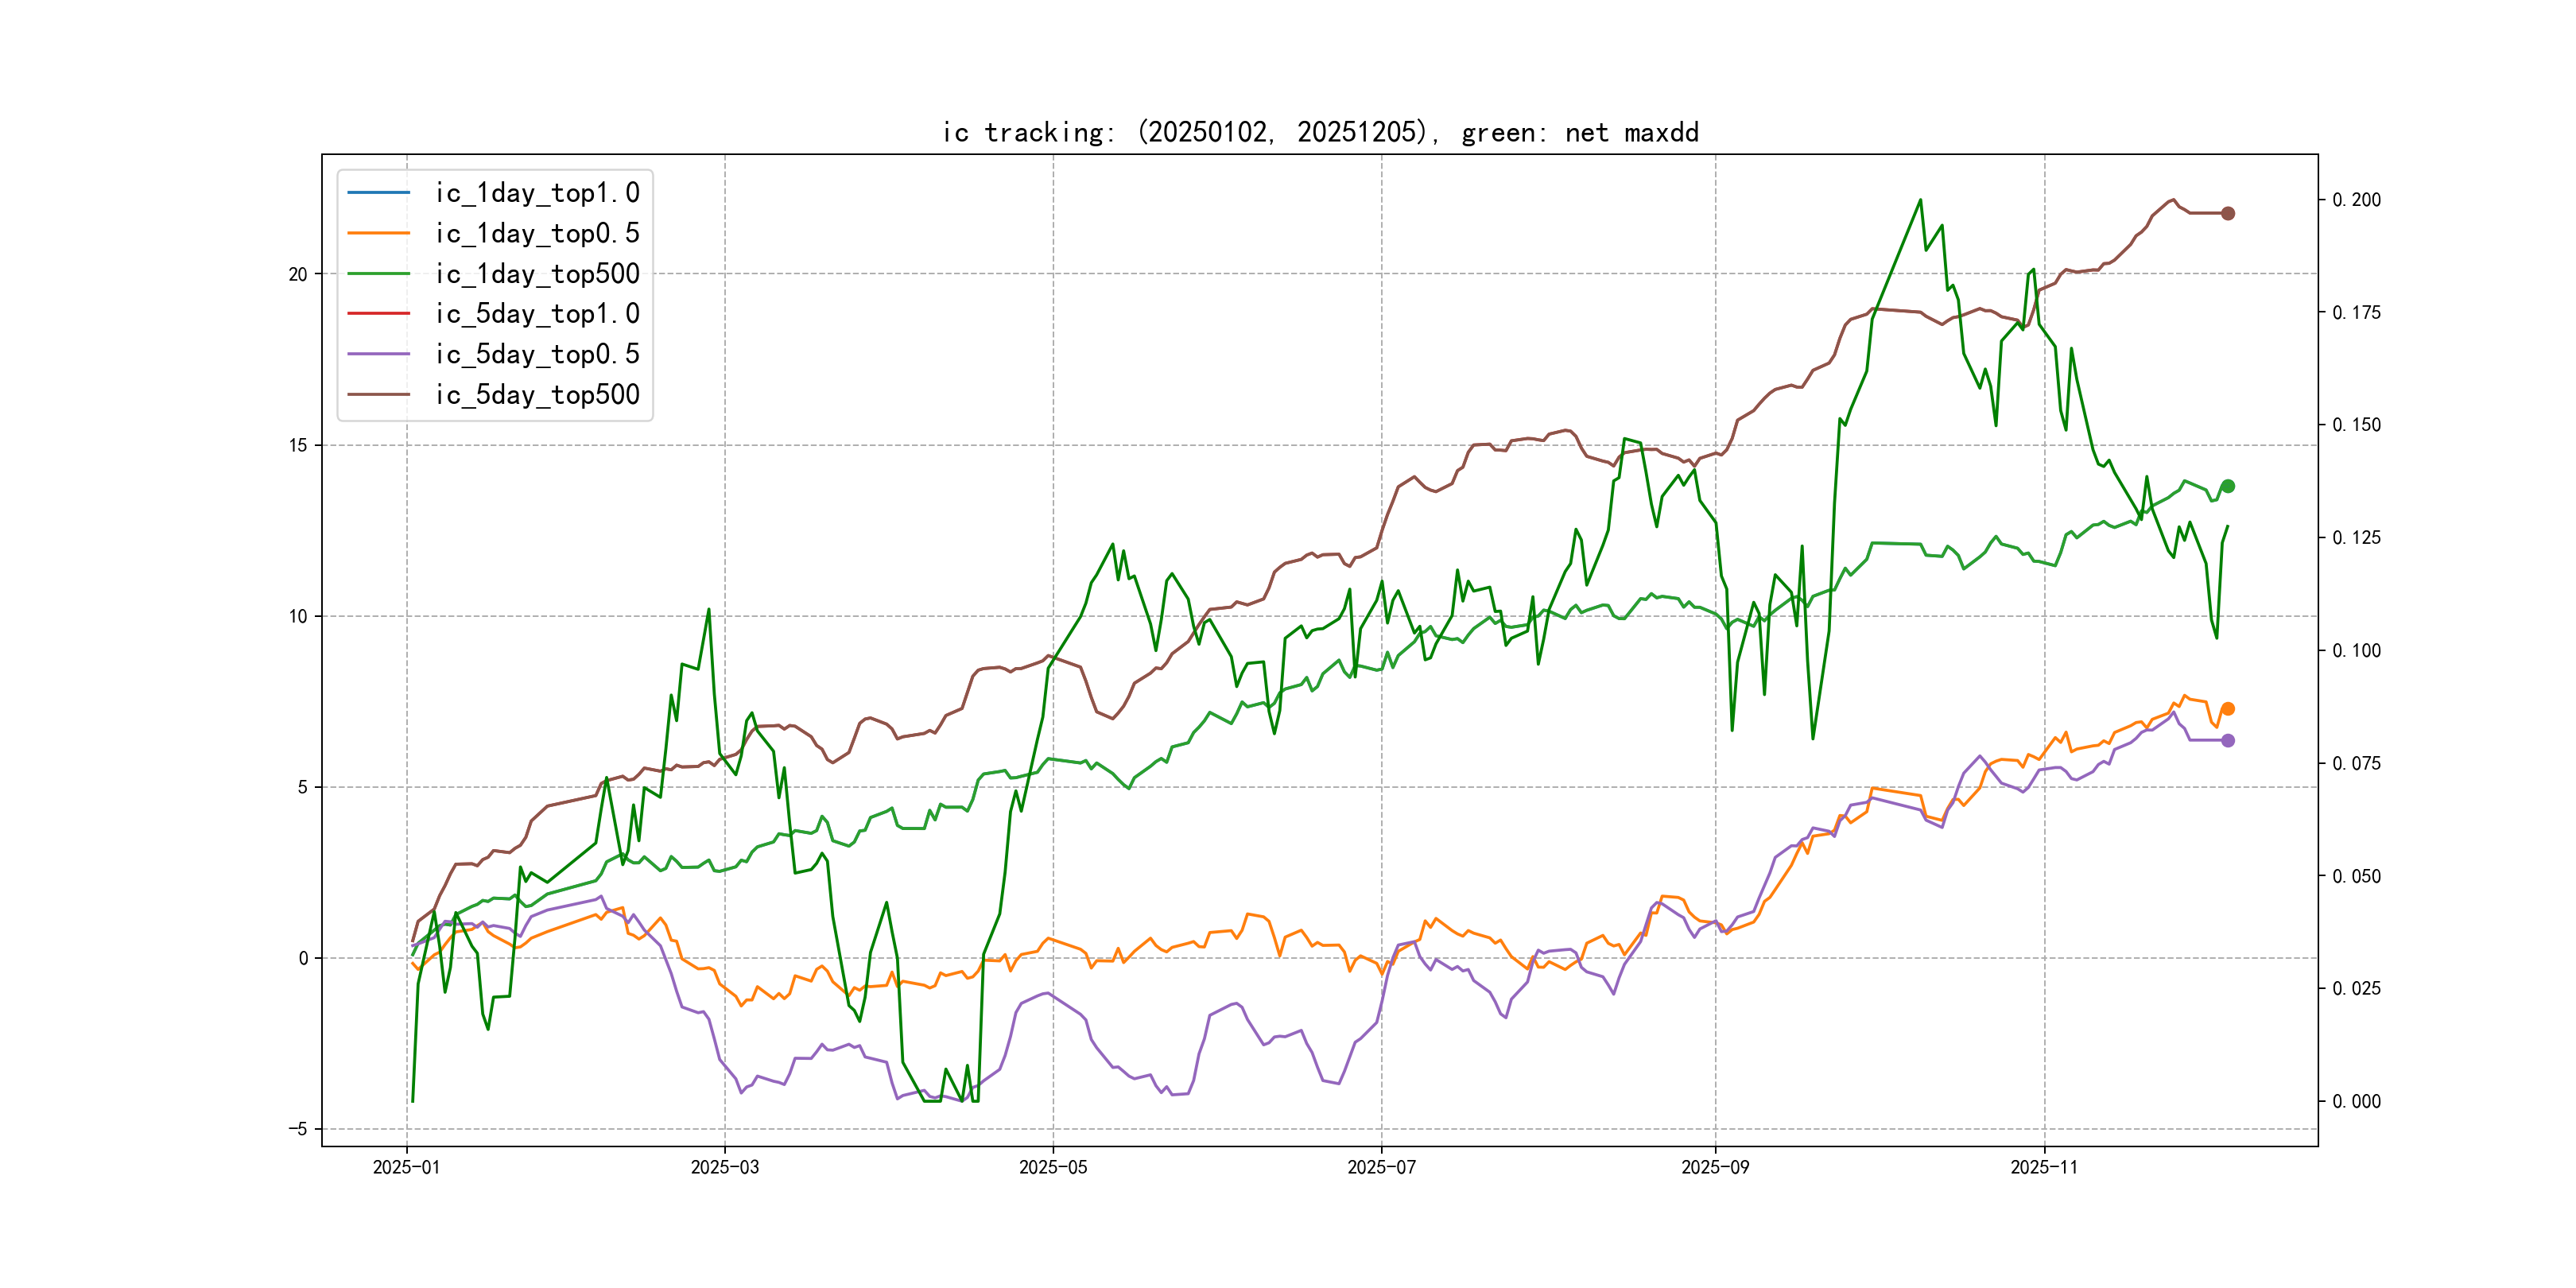Click the 2025-09 x-axis tick label

coord(1715,1167)
